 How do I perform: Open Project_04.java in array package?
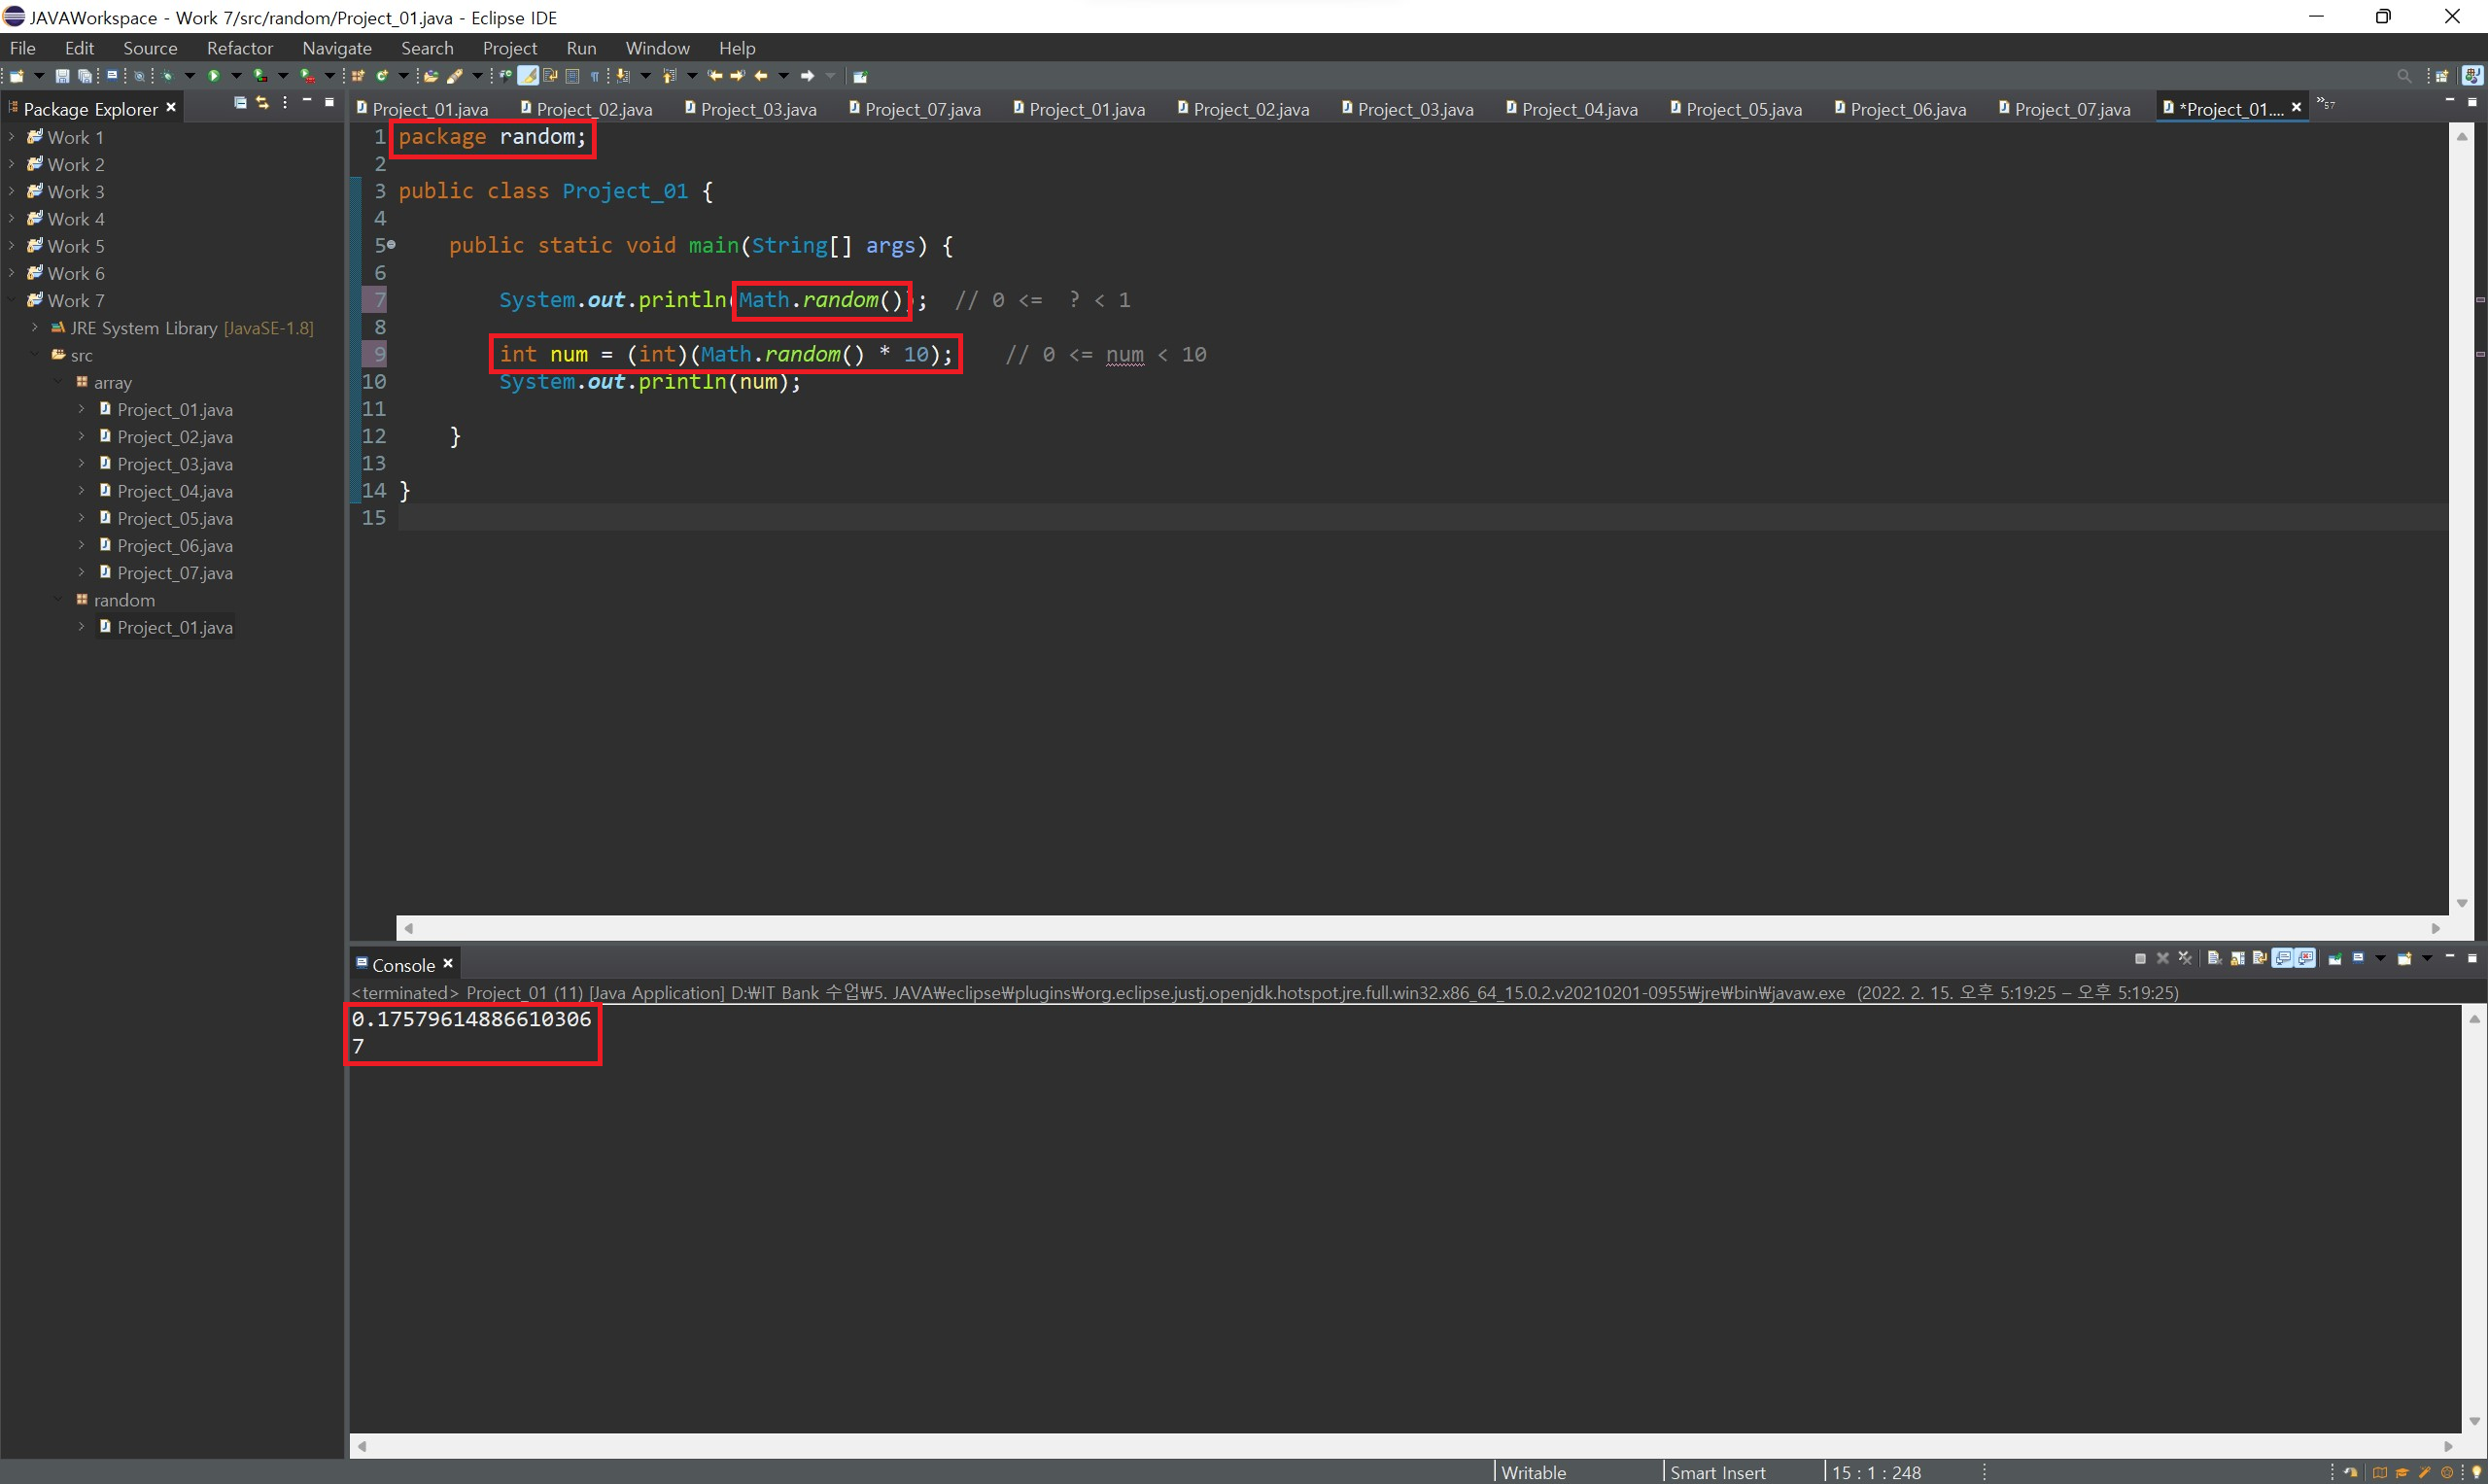[174, 491]
